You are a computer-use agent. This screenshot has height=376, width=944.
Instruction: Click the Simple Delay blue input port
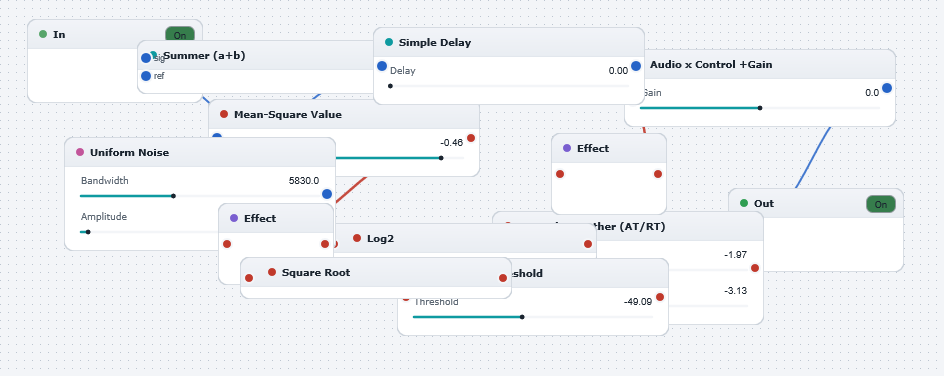pos(382,66)
